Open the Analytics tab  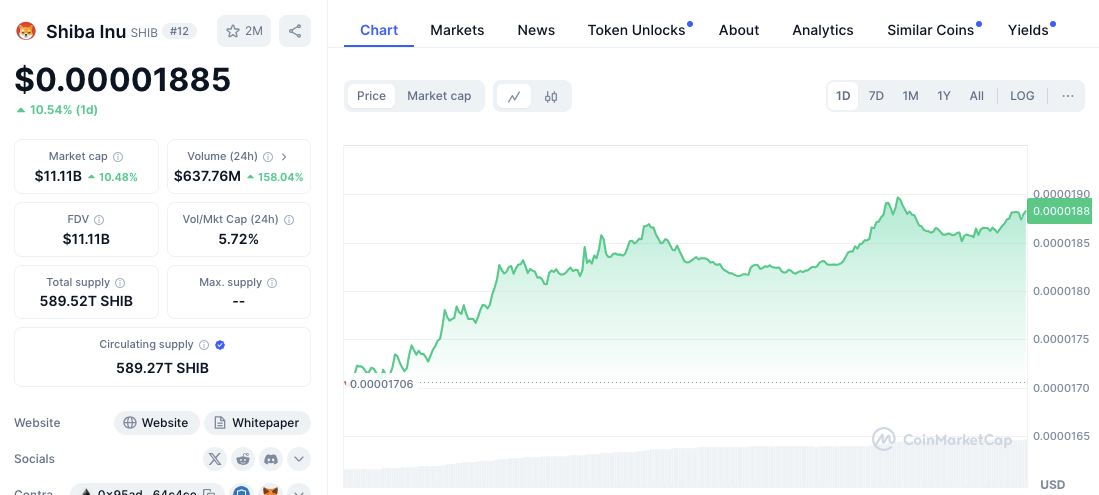point(823,30)
